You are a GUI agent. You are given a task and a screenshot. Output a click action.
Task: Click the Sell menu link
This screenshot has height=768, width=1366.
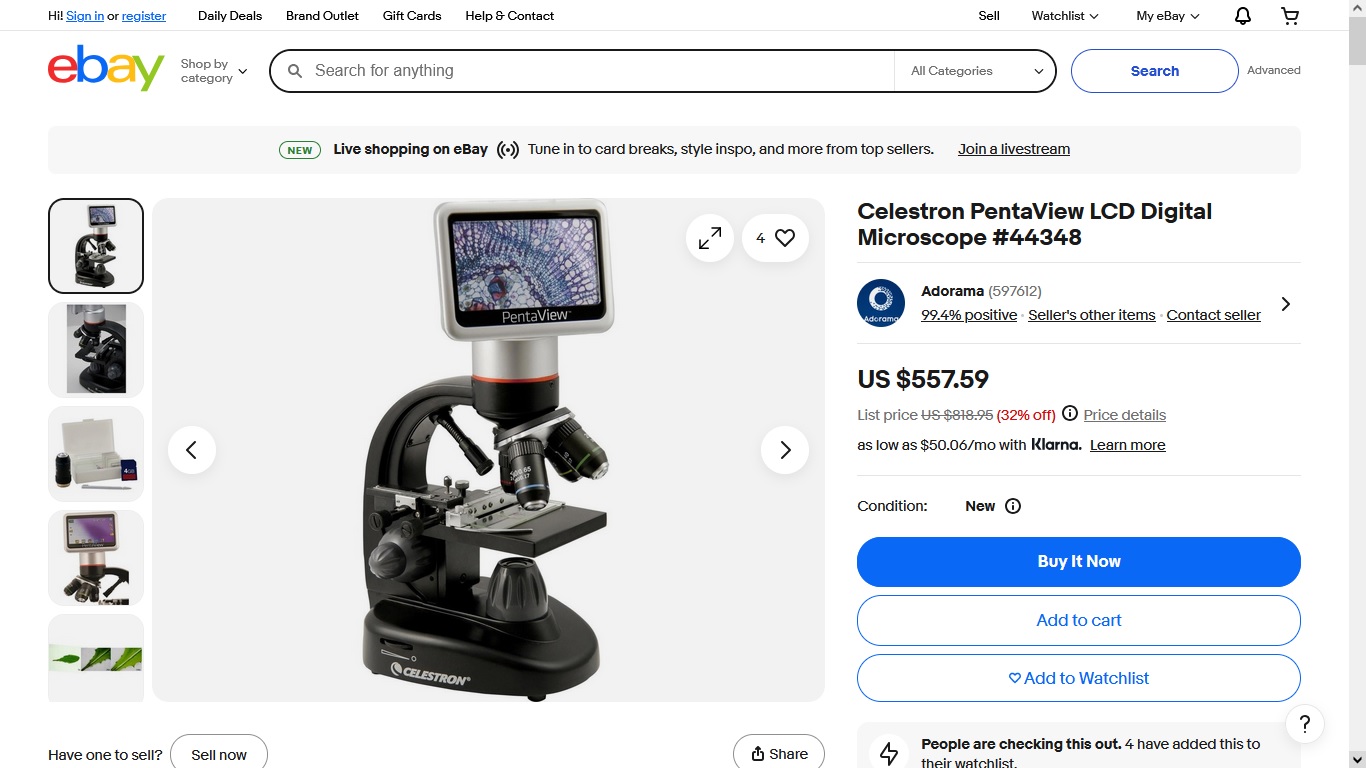pyautogui.click(x=989, y=16)
